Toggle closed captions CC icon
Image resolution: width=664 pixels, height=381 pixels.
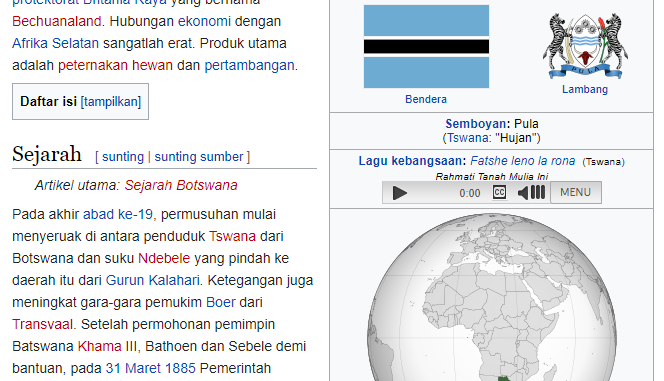[x=499, y=193]
